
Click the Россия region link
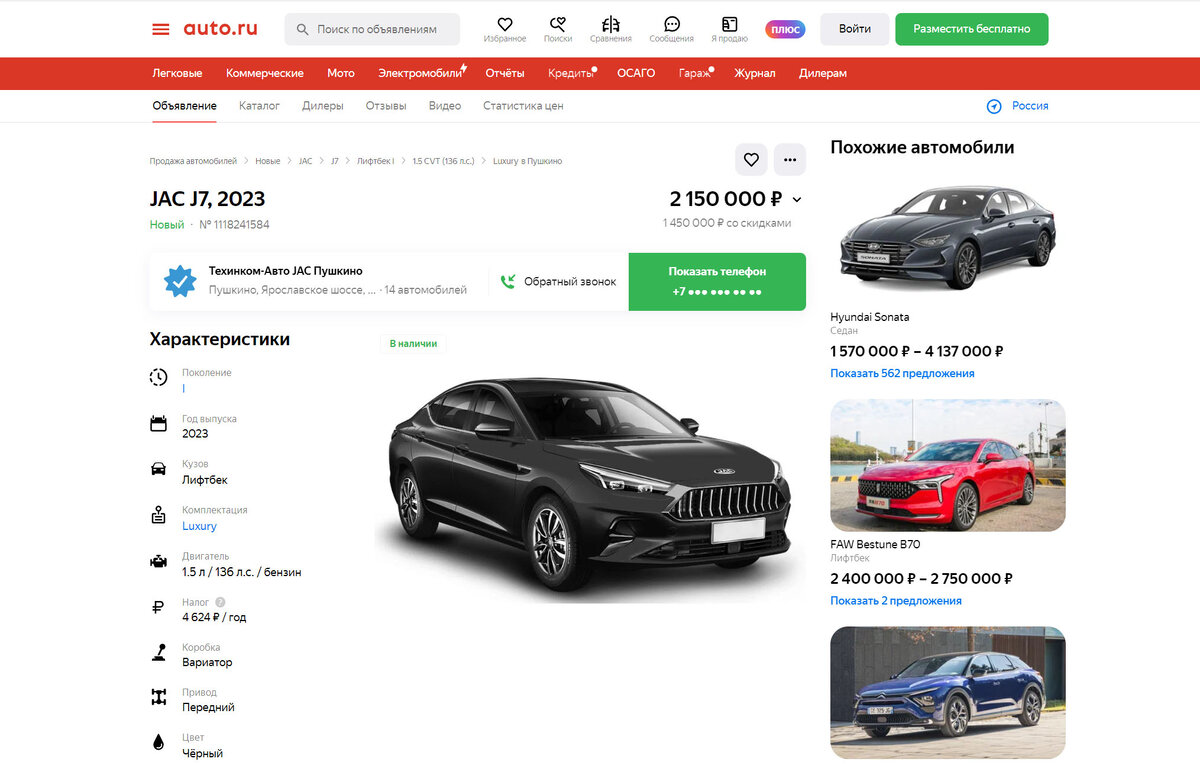[x=1030, y=106]
